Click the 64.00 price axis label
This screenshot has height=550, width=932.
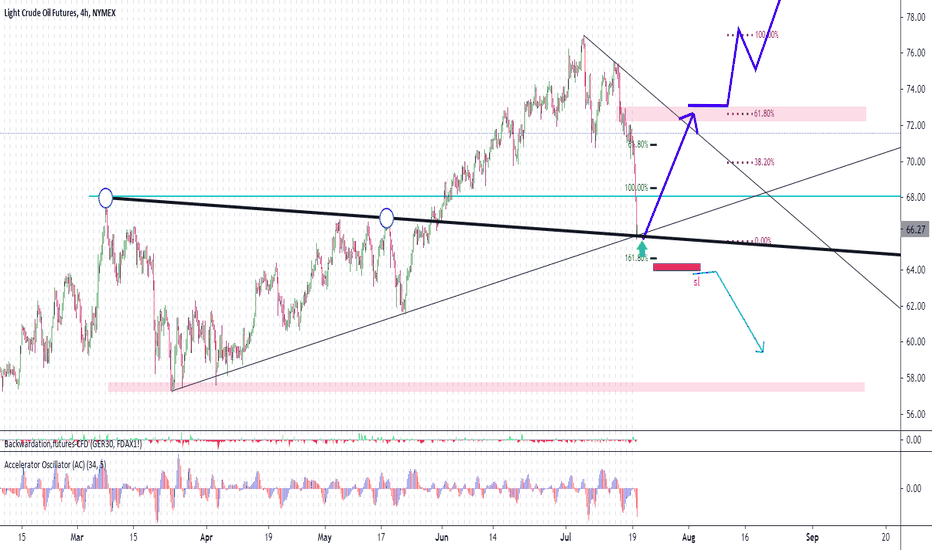915,270
